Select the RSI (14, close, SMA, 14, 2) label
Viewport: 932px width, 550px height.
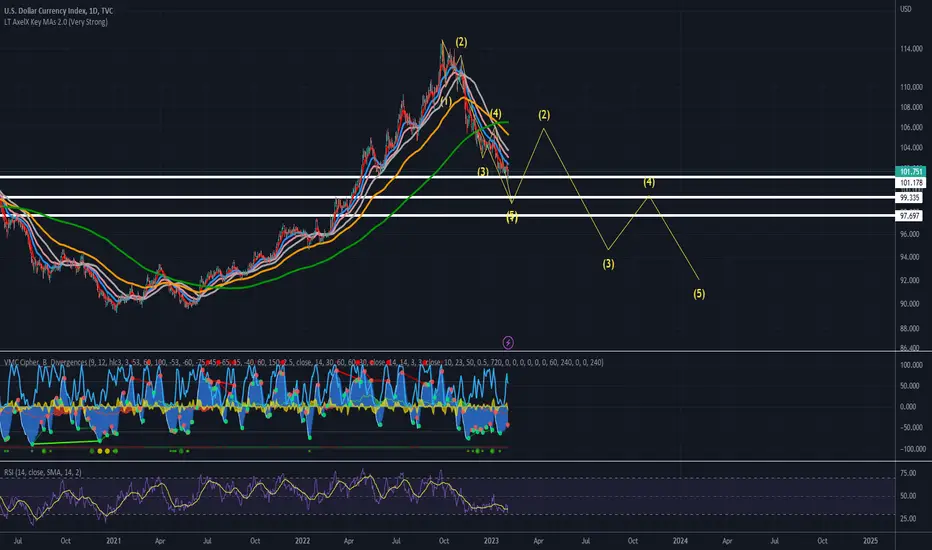click(43, 472)
